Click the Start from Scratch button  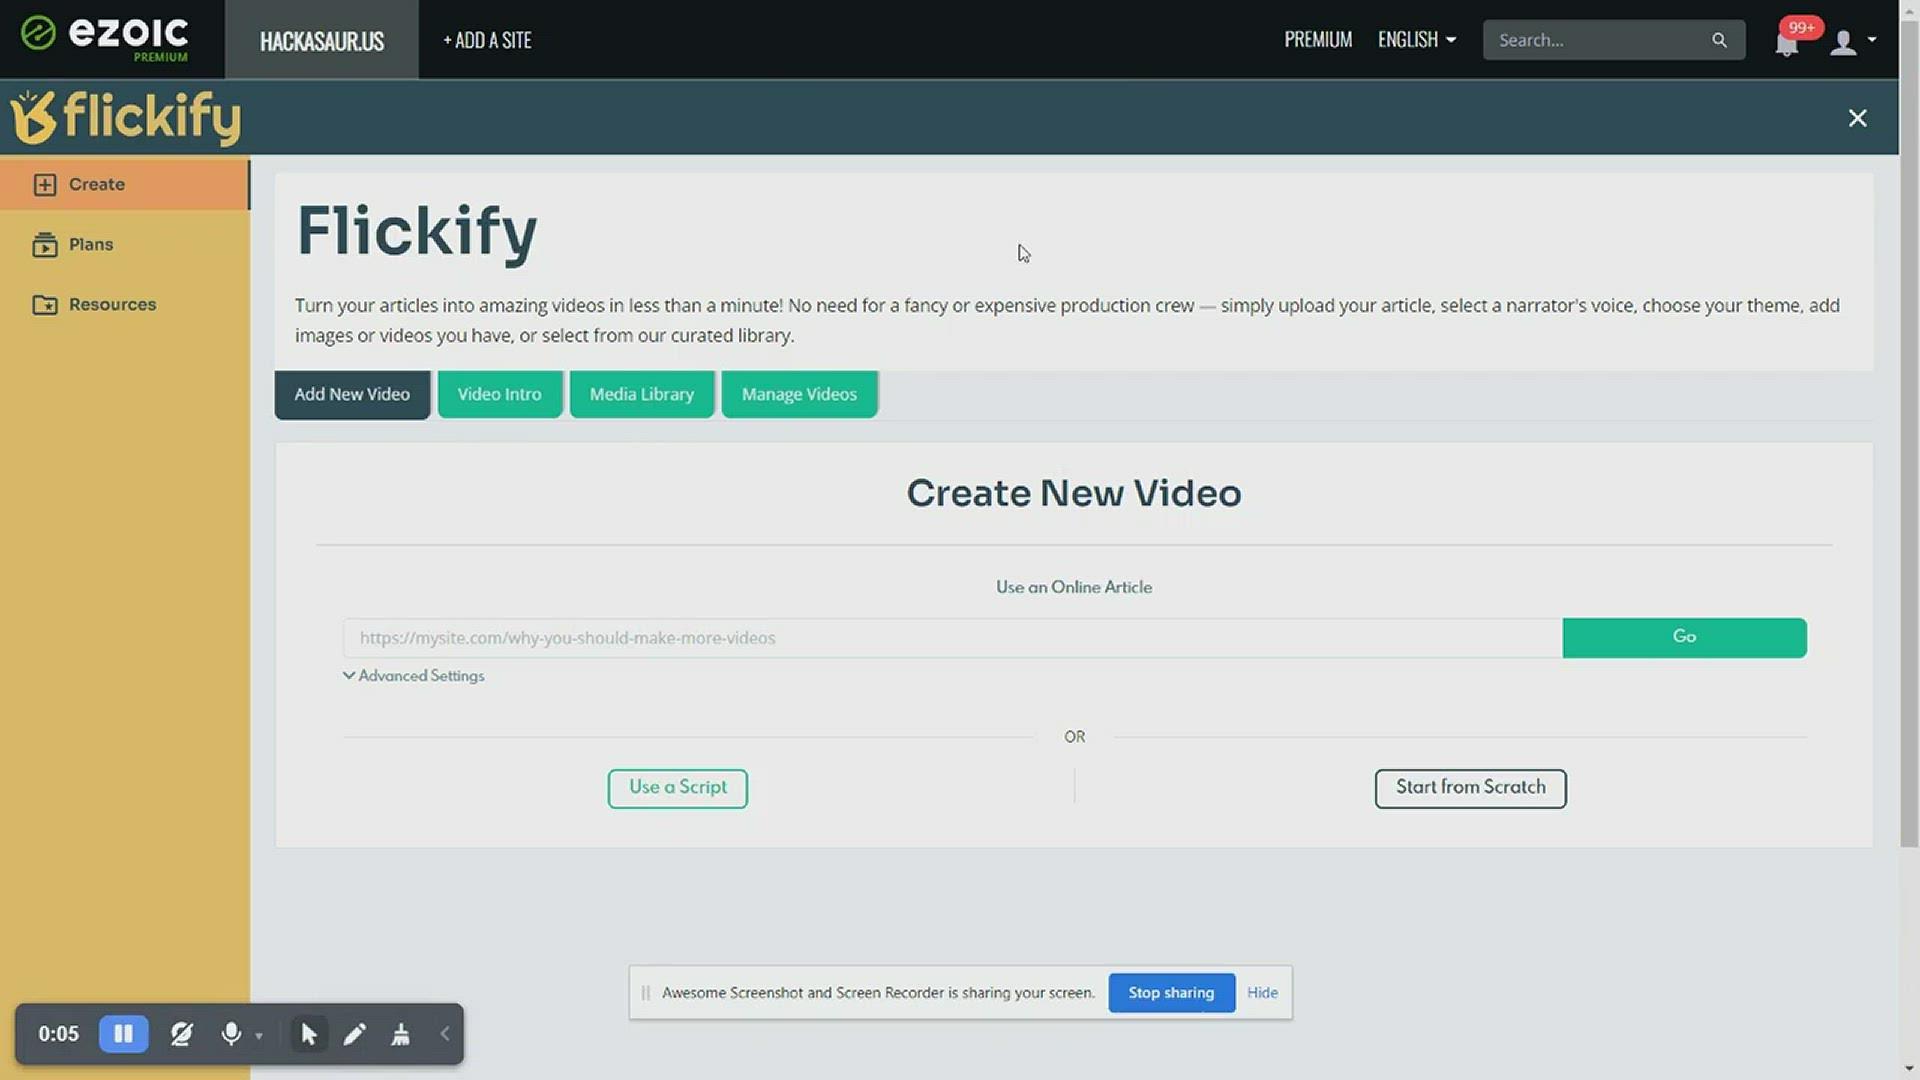(1470, 788)
